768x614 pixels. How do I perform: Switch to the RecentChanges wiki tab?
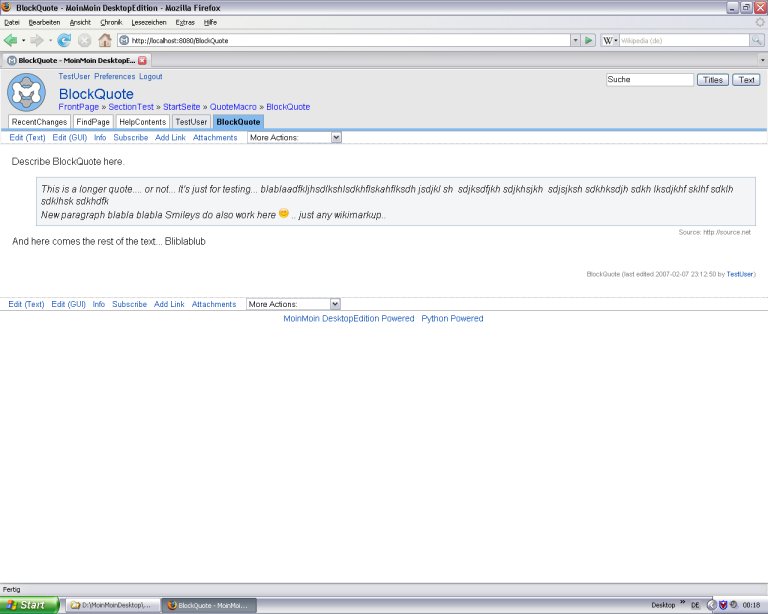coord(39,122)
